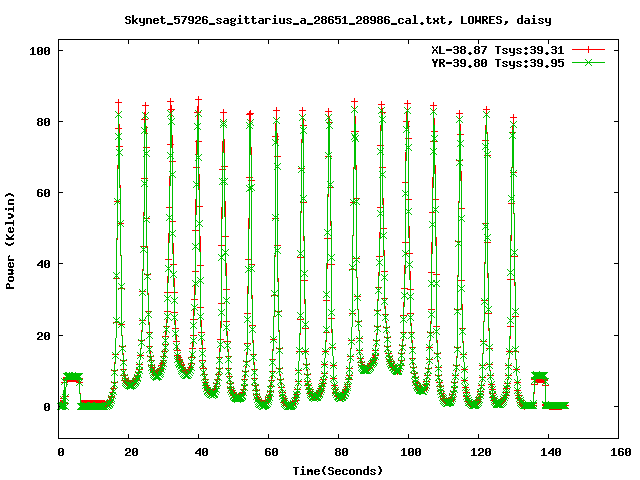
Task: Click the x-axis tick label 20
Action: 131,452
